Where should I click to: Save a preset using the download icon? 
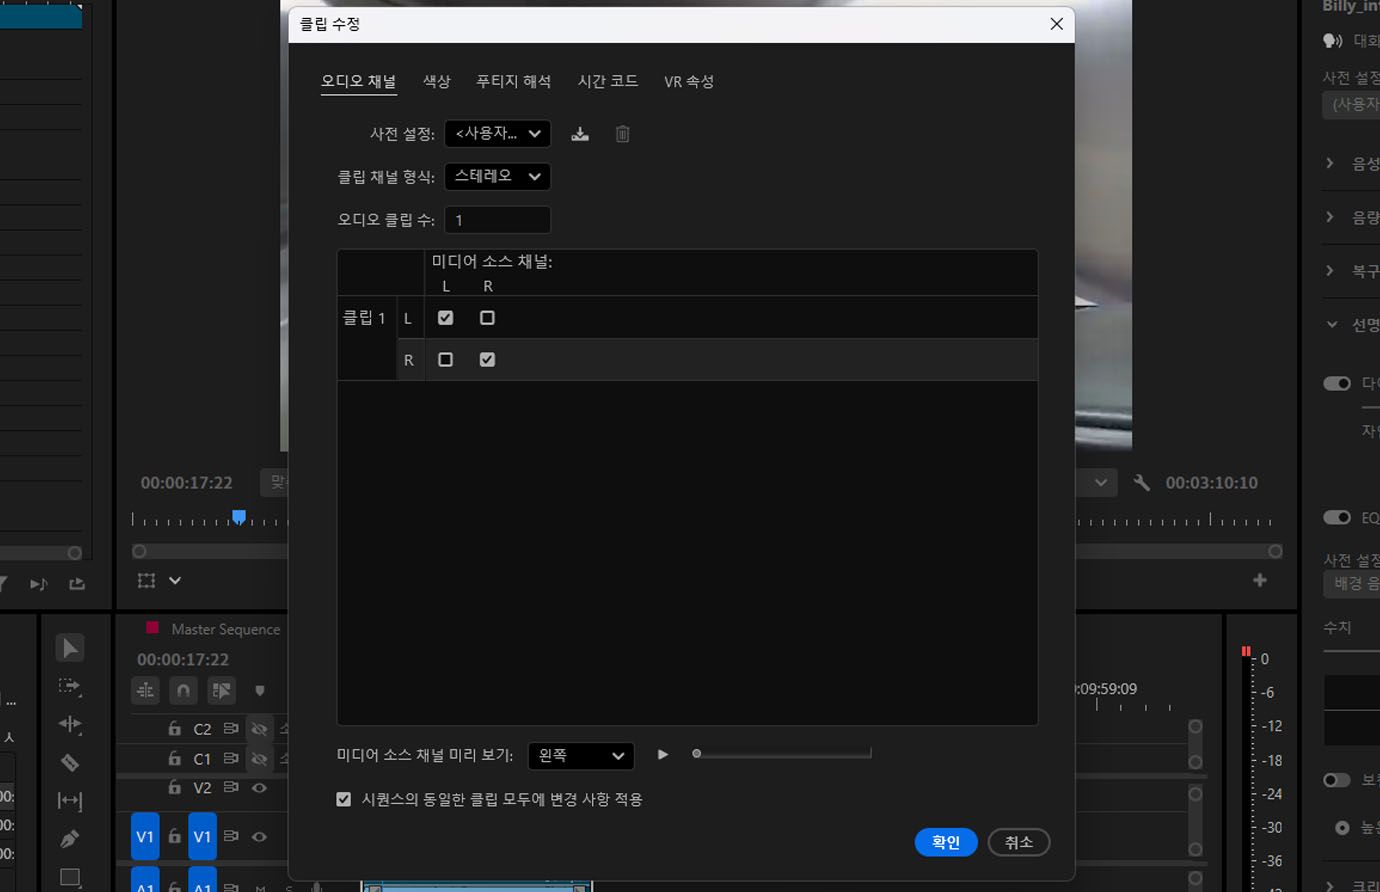pyautogui.click(x=580, y=133)
